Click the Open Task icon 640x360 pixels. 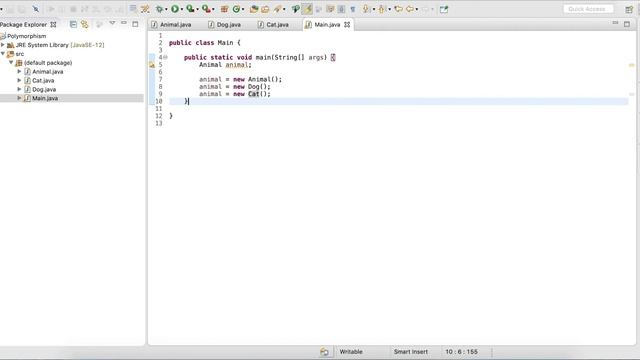point(265,9)
